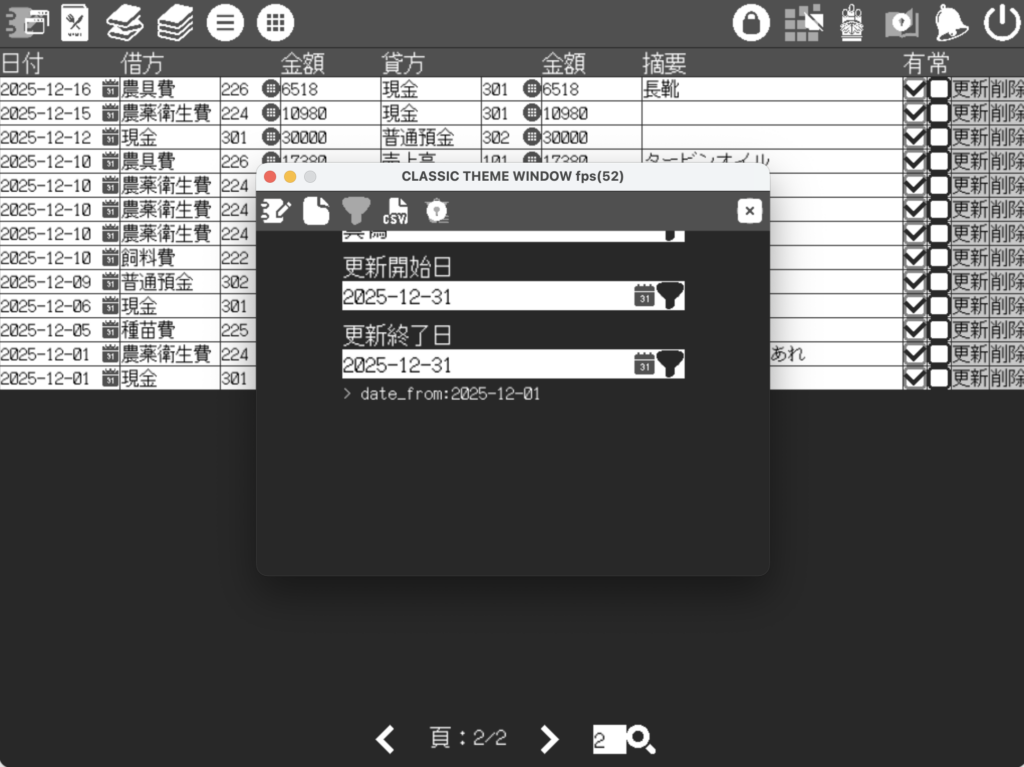Click the round list-lines icon in top toolbar

[x=225, y=22]
